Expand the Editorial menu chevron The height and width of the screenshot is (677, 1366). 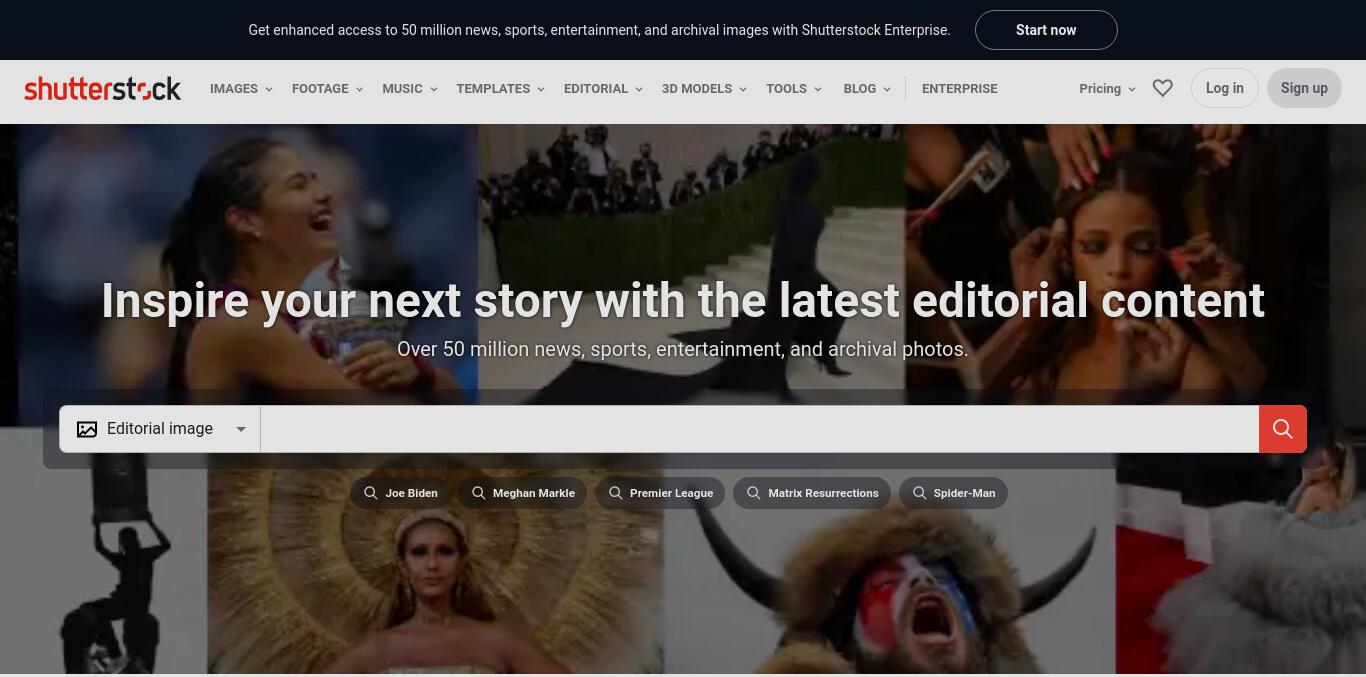tap(639, 89)
